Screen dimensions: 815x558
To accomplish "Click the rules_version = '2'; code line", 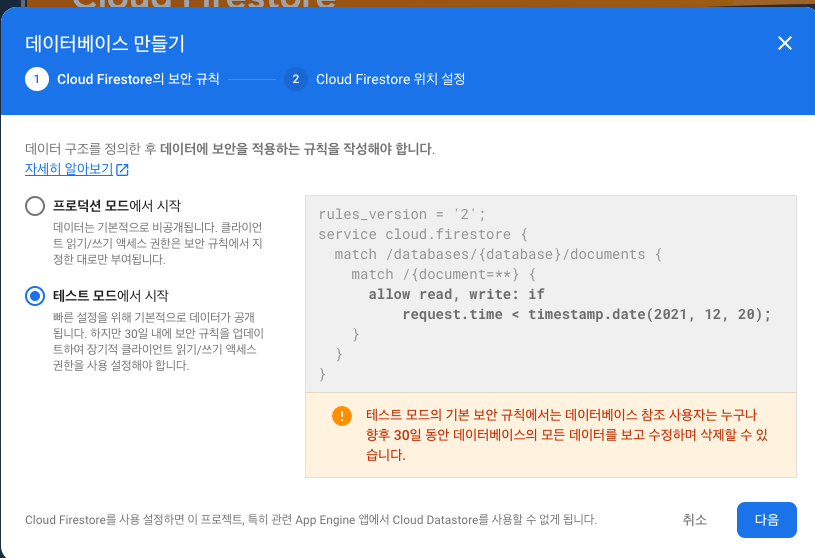I will [x=402, y=214].
